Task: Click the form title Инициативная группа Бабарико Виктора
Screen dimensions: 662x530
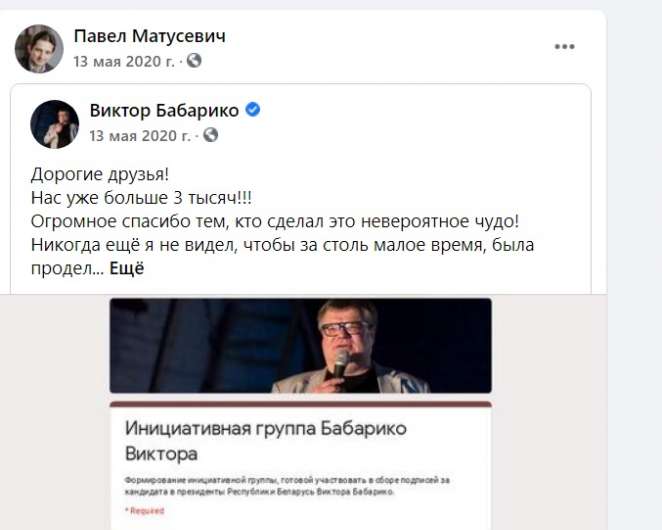Action: point(266,441)
